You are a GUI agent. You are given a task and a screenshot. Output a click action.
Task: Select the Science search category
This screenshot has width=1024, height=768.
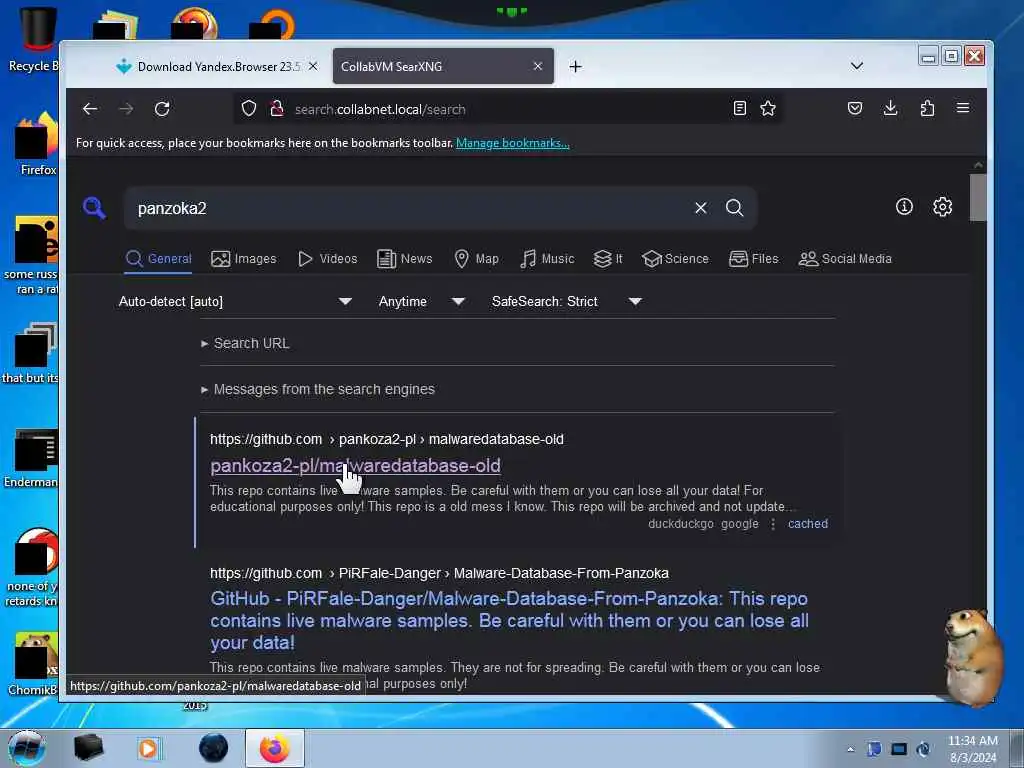(x=675, y=259)
